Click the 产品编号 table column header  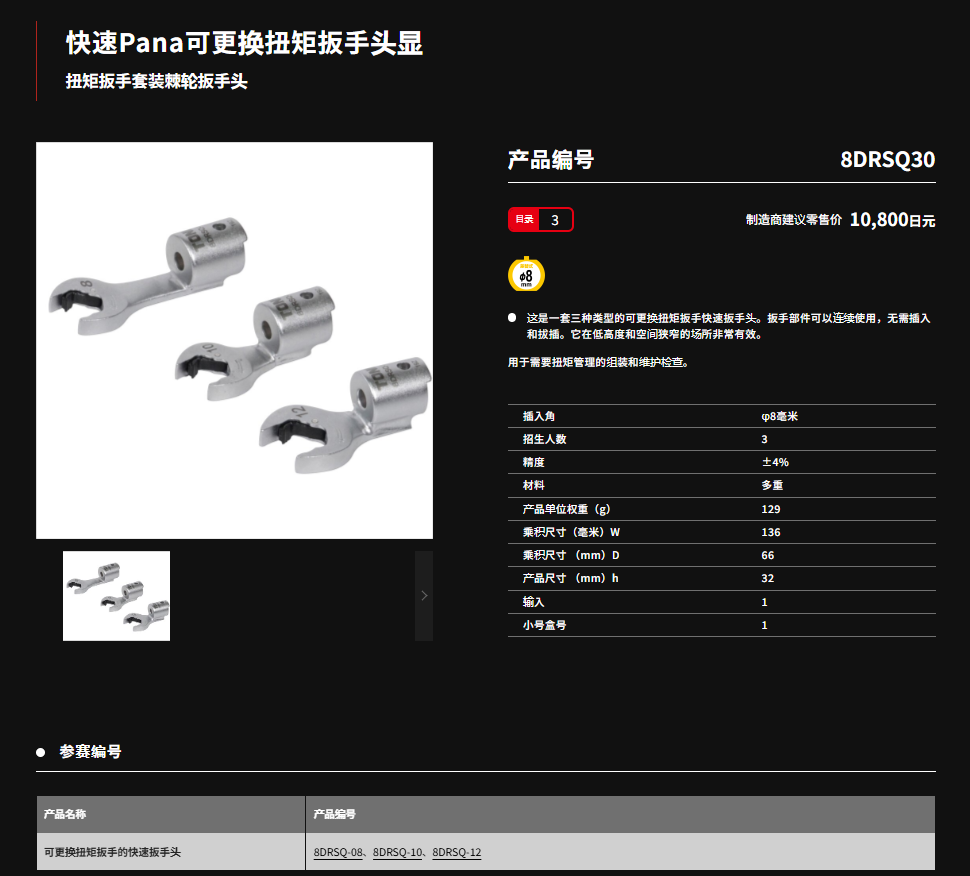tap(334, 814)
